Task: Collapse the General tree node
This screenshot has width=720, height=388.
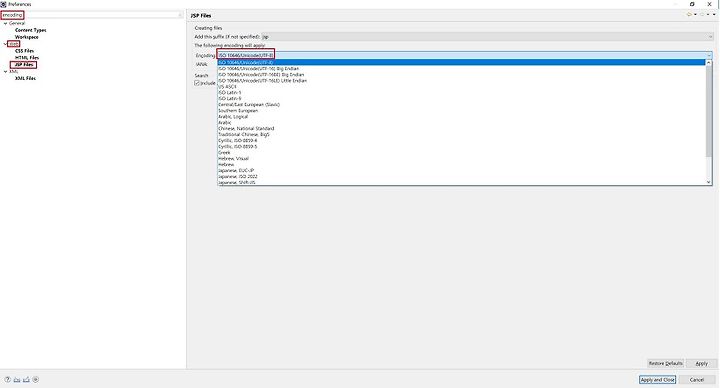Action: click(x=6, y=23)
